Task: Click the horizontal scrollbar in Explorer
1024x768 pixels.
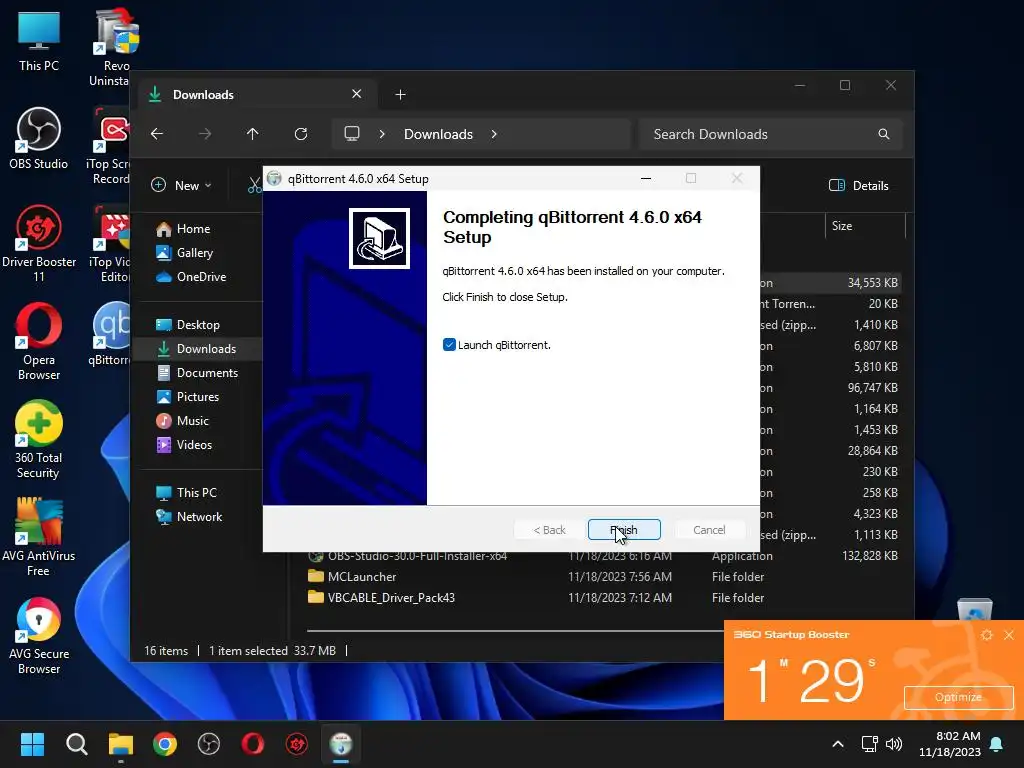Action: 515,631
